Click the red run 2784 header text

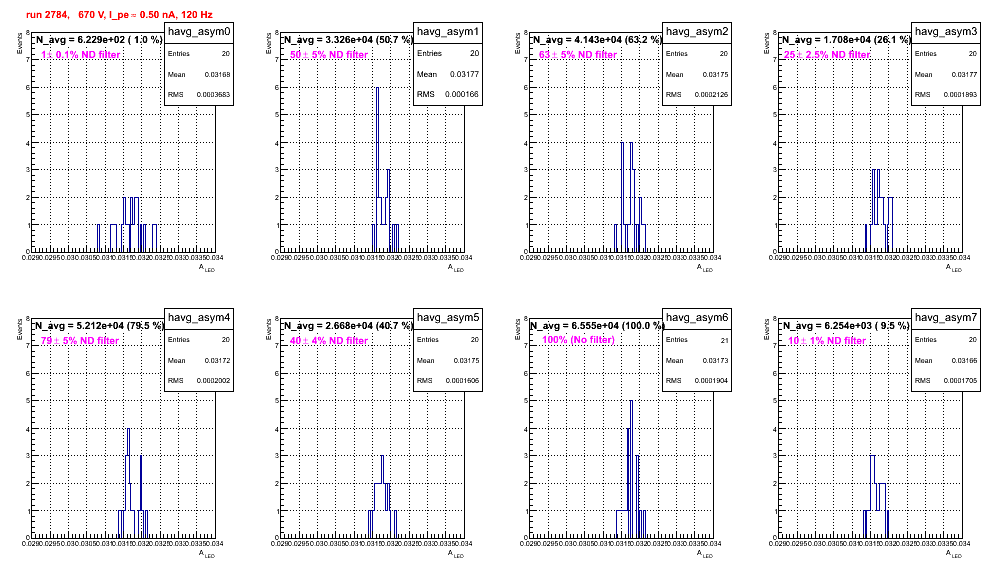[119, 15]
